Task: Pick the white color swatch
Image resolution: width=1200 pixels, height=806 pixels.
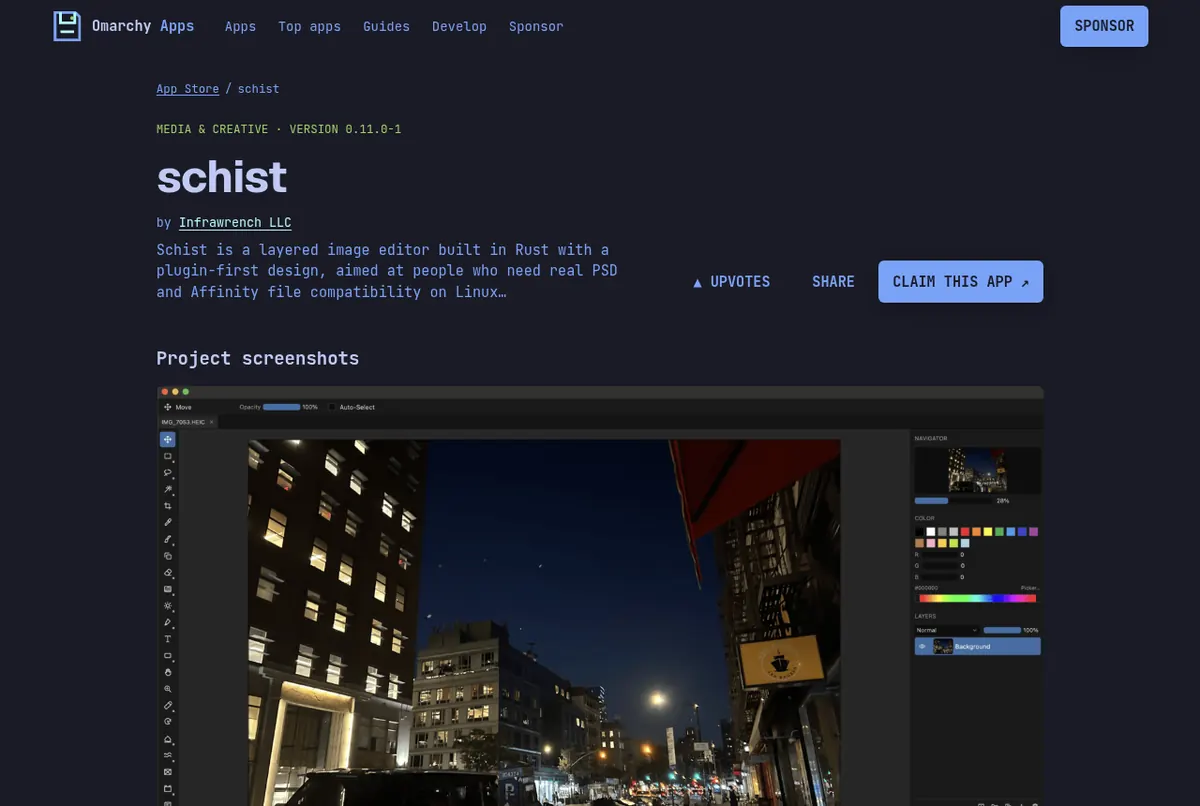Action: coord(931,532)
